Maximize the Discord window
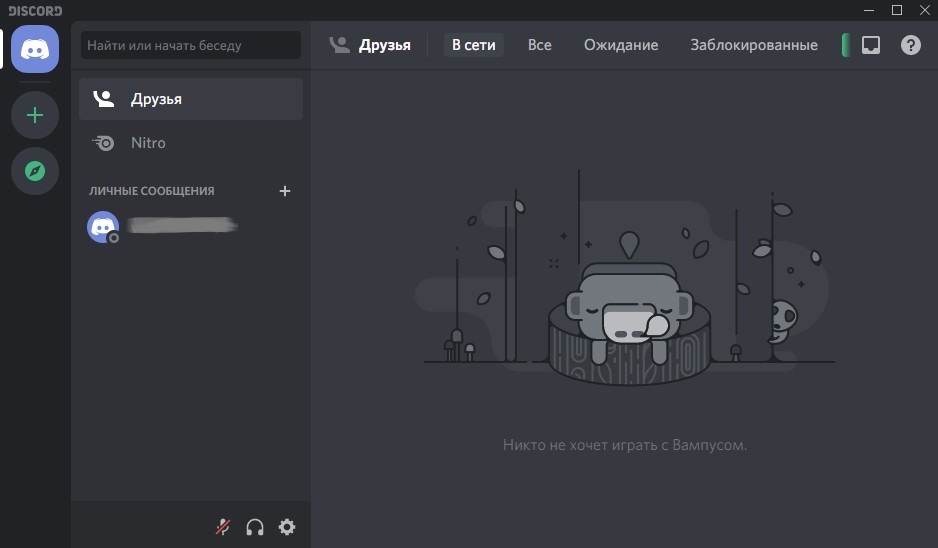The height and width of the screenshot is (548, 938). 897,10
